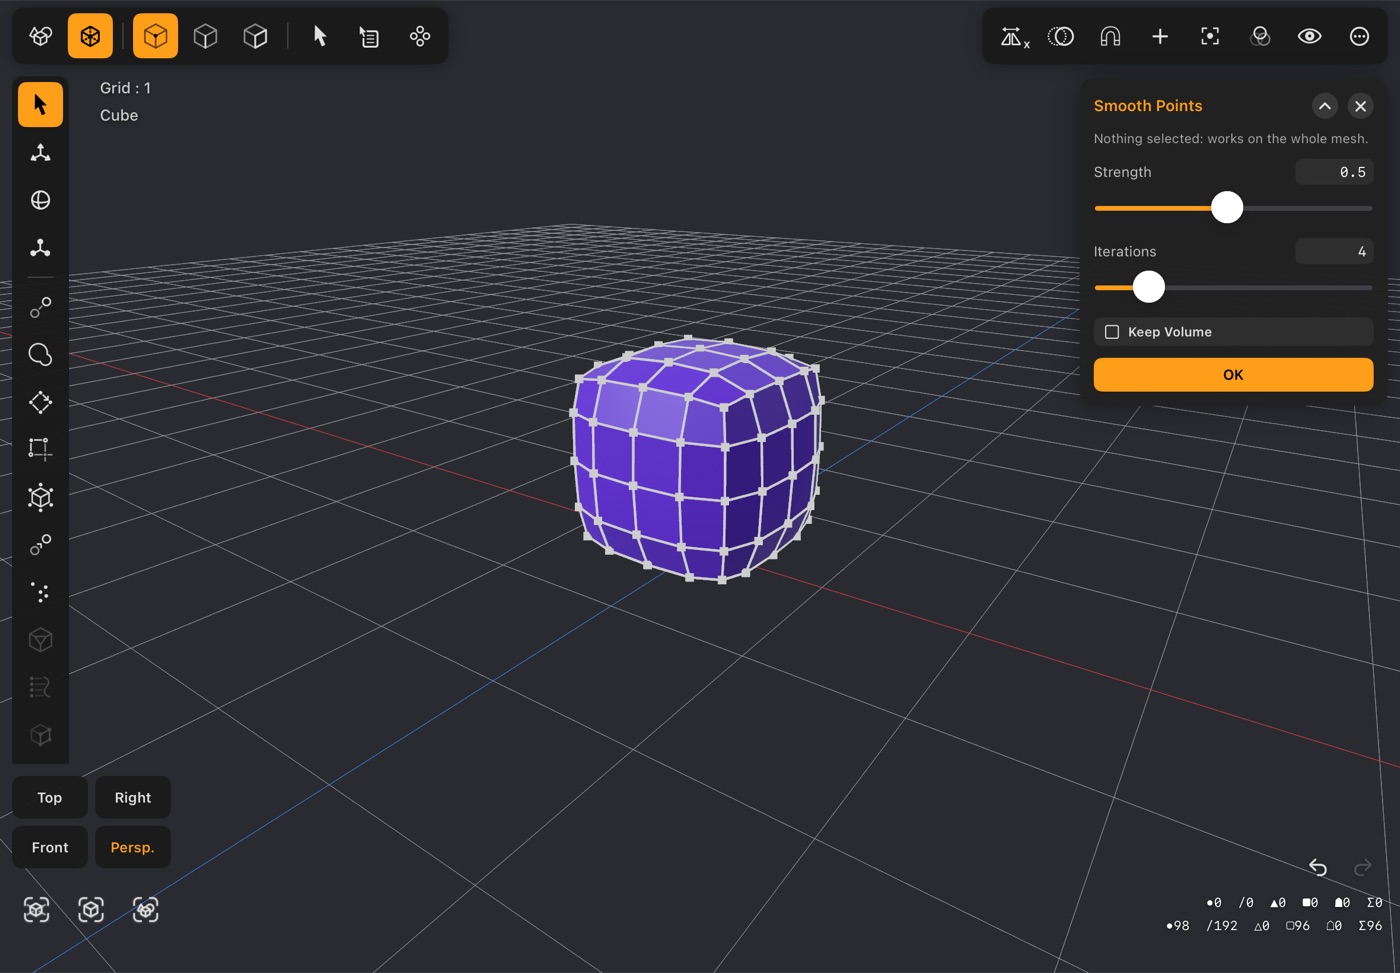Click the dimmed wireframe cube tool
The height and width of the screenshot is (973, 1400).
point(40,640)
